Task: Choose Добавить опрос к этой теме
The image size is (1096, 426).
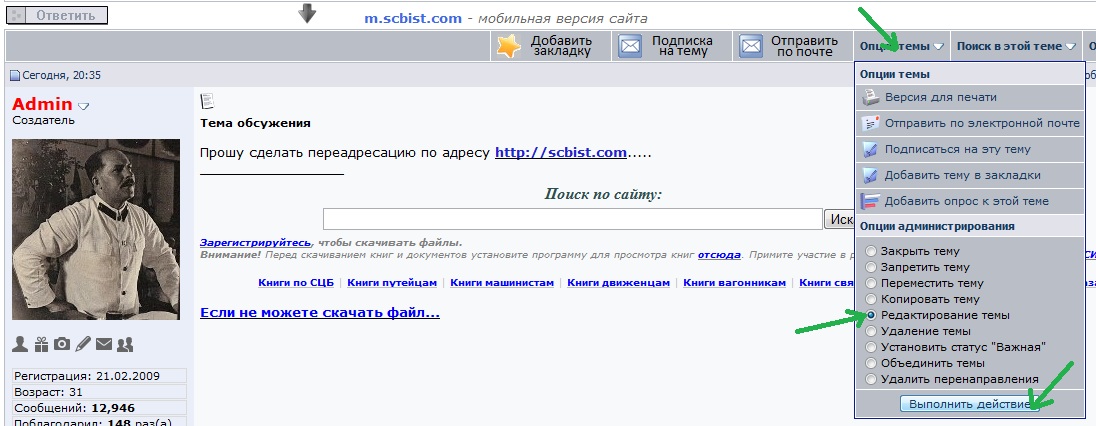Action: pyautogui.click(x=966, y=201)
